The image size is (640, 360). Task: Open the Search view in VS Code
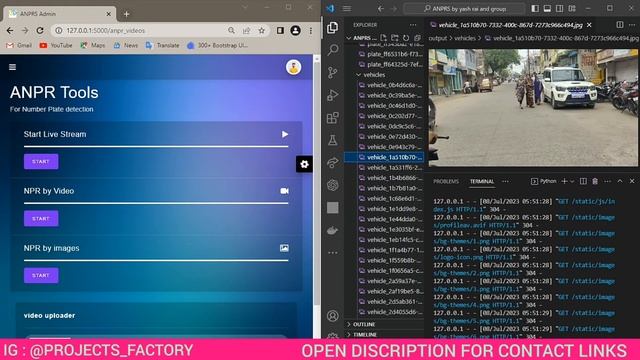(333, 50)
